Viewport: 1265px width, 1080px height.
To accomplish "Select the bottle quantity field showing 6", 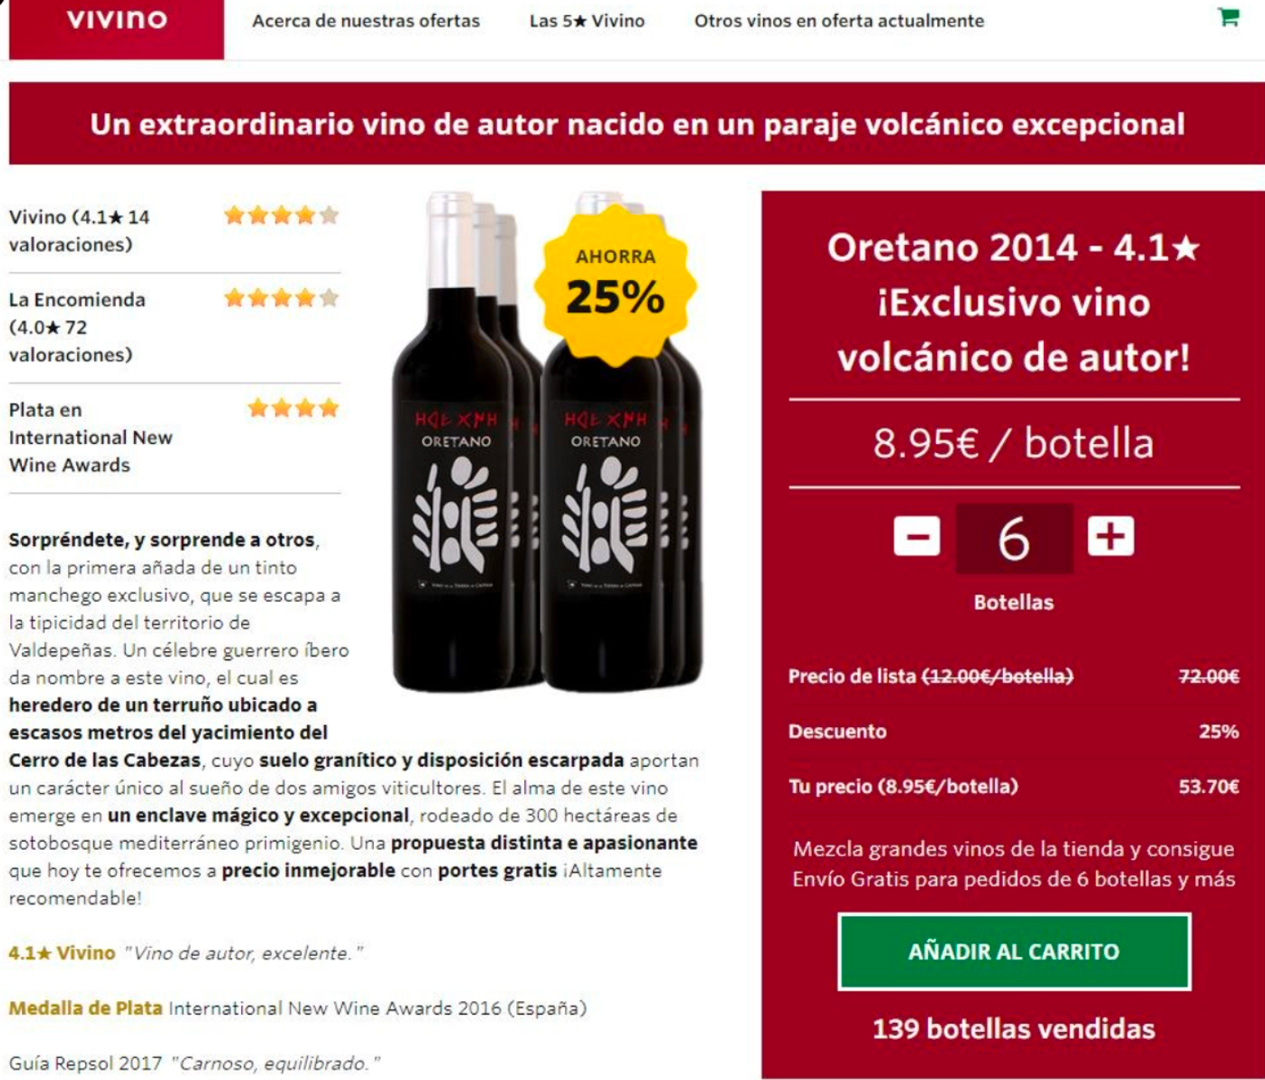I will (x=1014, y=539).
